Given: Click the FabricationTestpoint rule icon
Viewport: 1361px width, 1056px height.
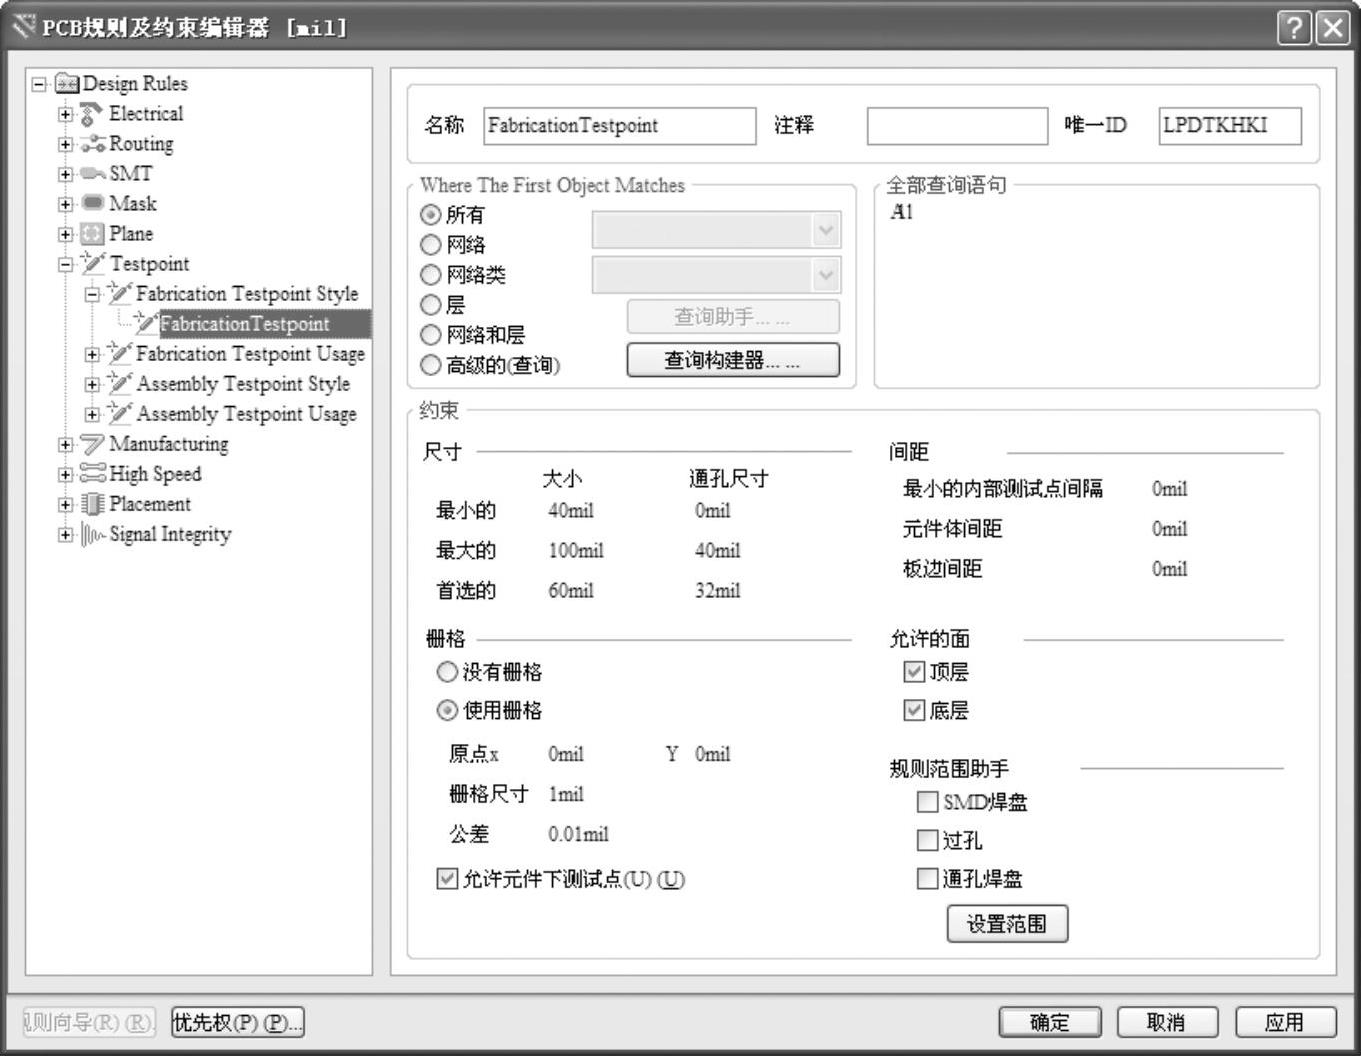Looking at the screenshot, I should pos(146,324).
